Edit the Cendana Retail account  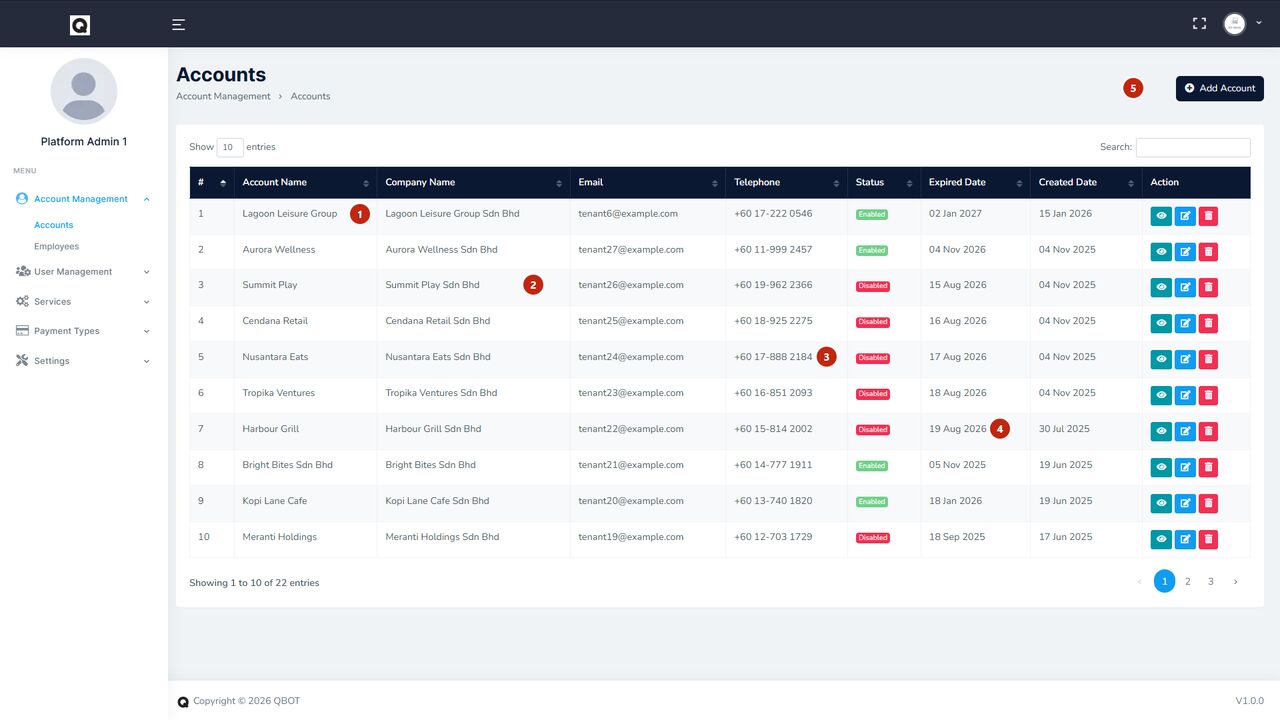pyautogui.click(x=1185, y=324)
